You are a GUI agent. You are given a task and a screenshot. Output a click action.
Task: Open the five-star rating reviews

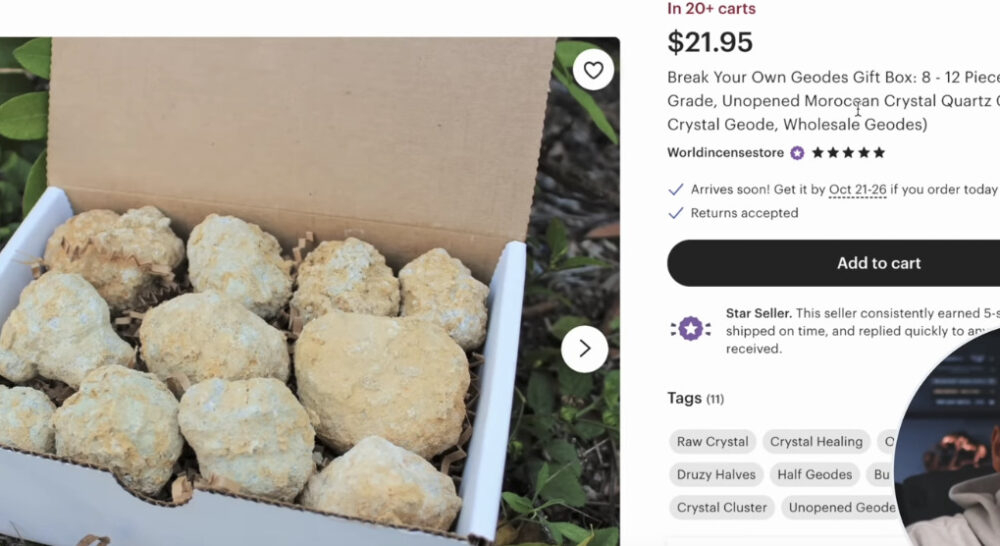[x=848, y=153]
